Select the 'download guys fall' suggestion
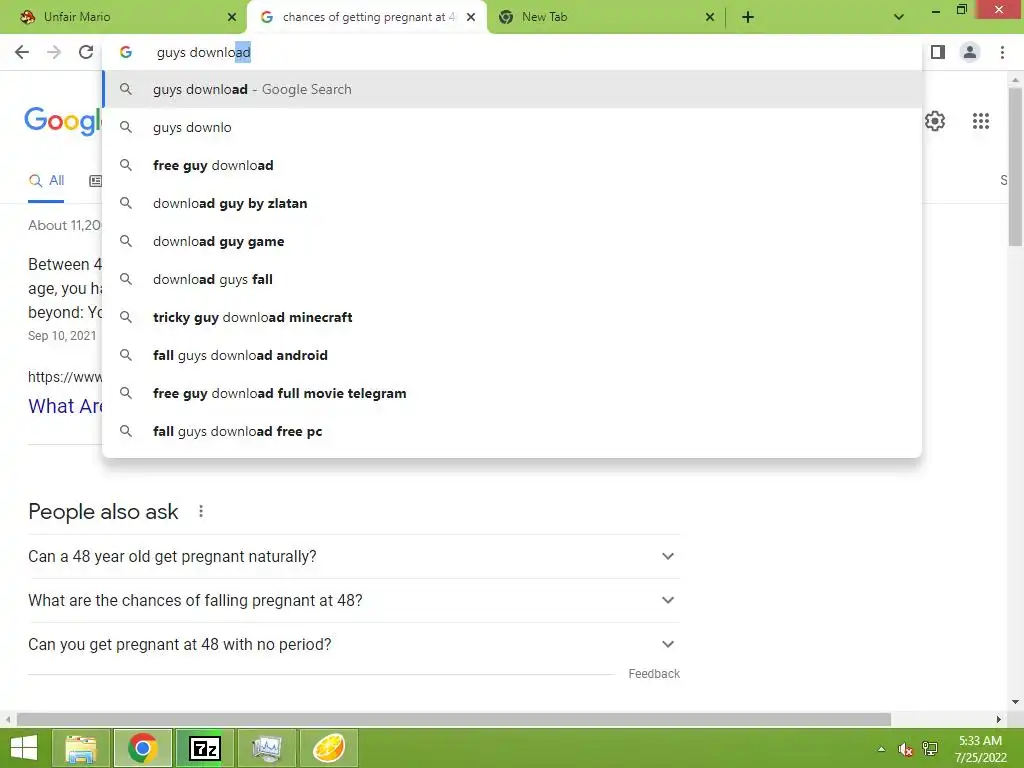Screen dimensions: 1024x768 (x=512, y=279)
